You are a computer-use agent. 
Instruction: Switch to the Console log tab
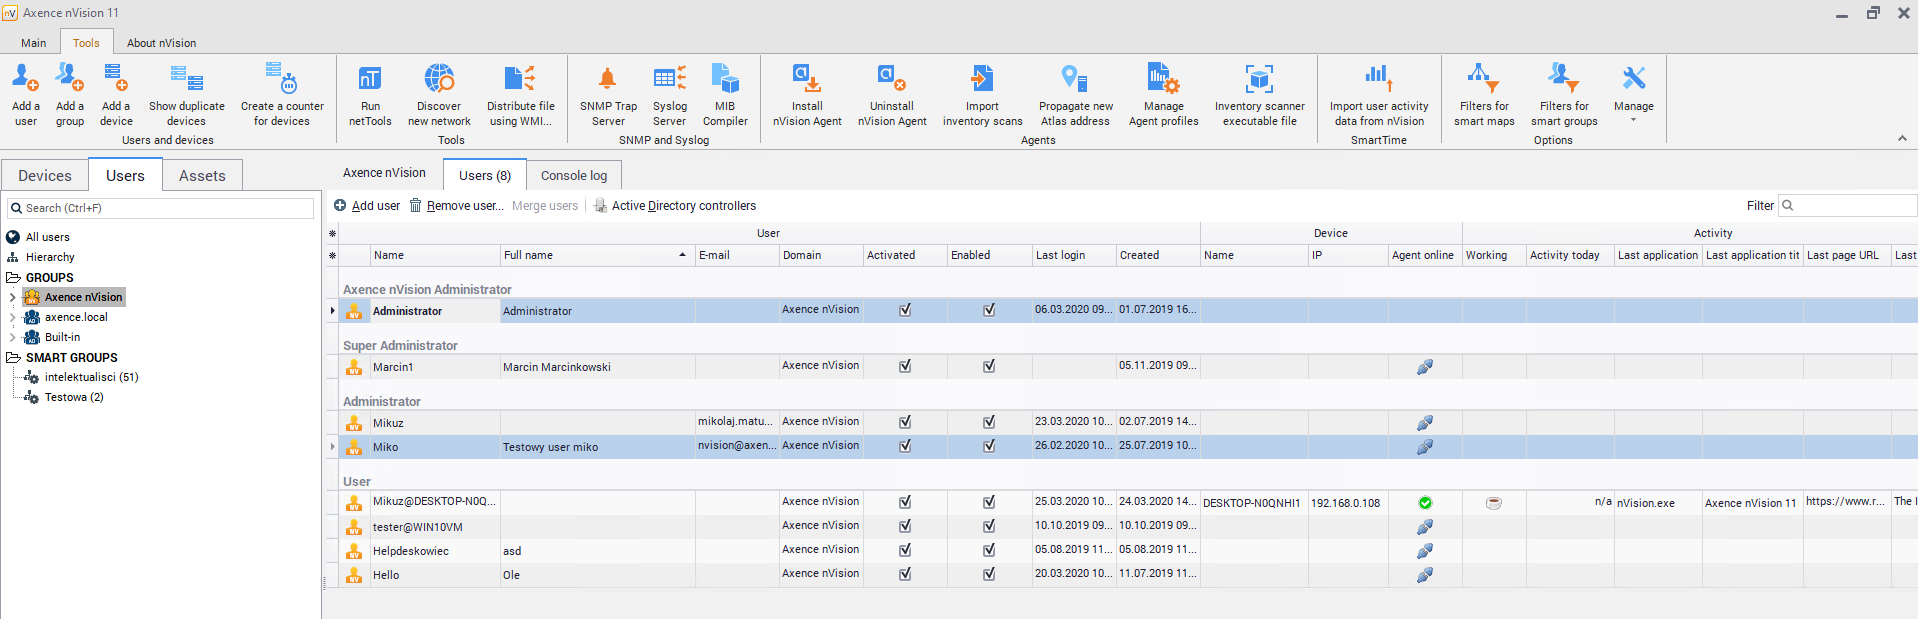tap(574, 175)
